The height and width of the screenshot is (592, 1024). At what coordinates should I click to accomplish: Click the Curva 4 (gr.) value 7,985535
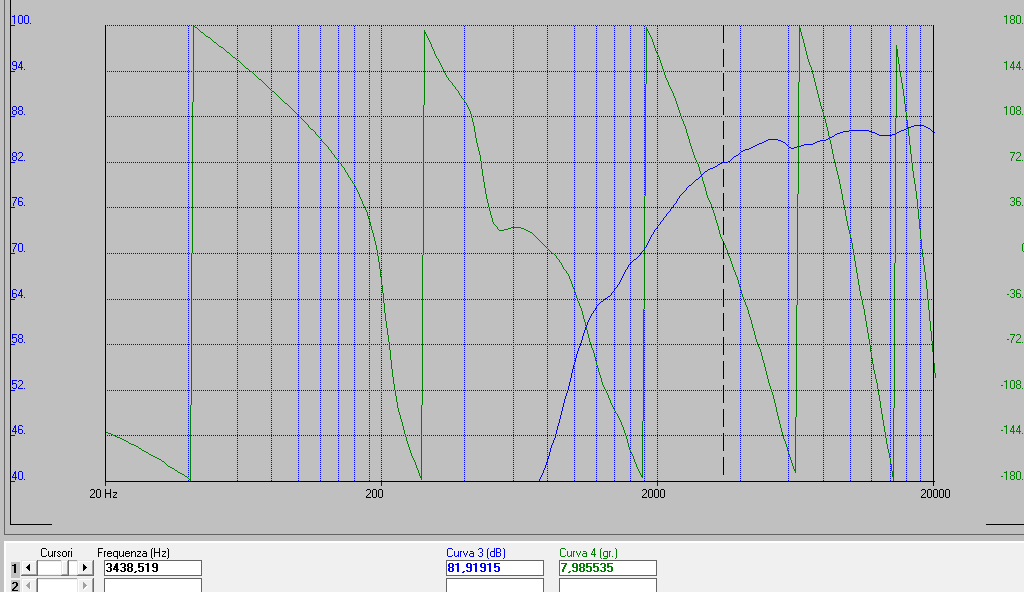click(x=607, y=568)
